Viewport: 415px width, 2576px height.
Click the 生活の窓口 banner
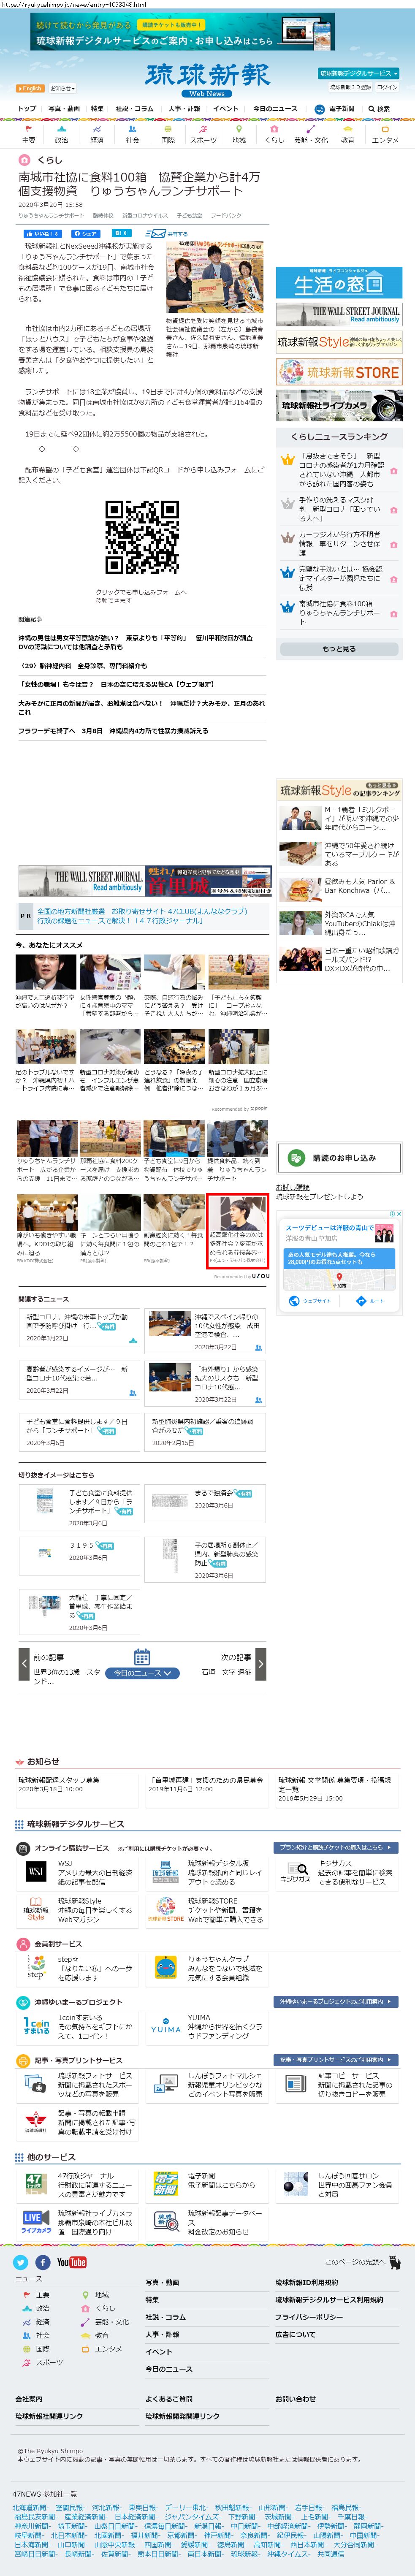[339, 282]
